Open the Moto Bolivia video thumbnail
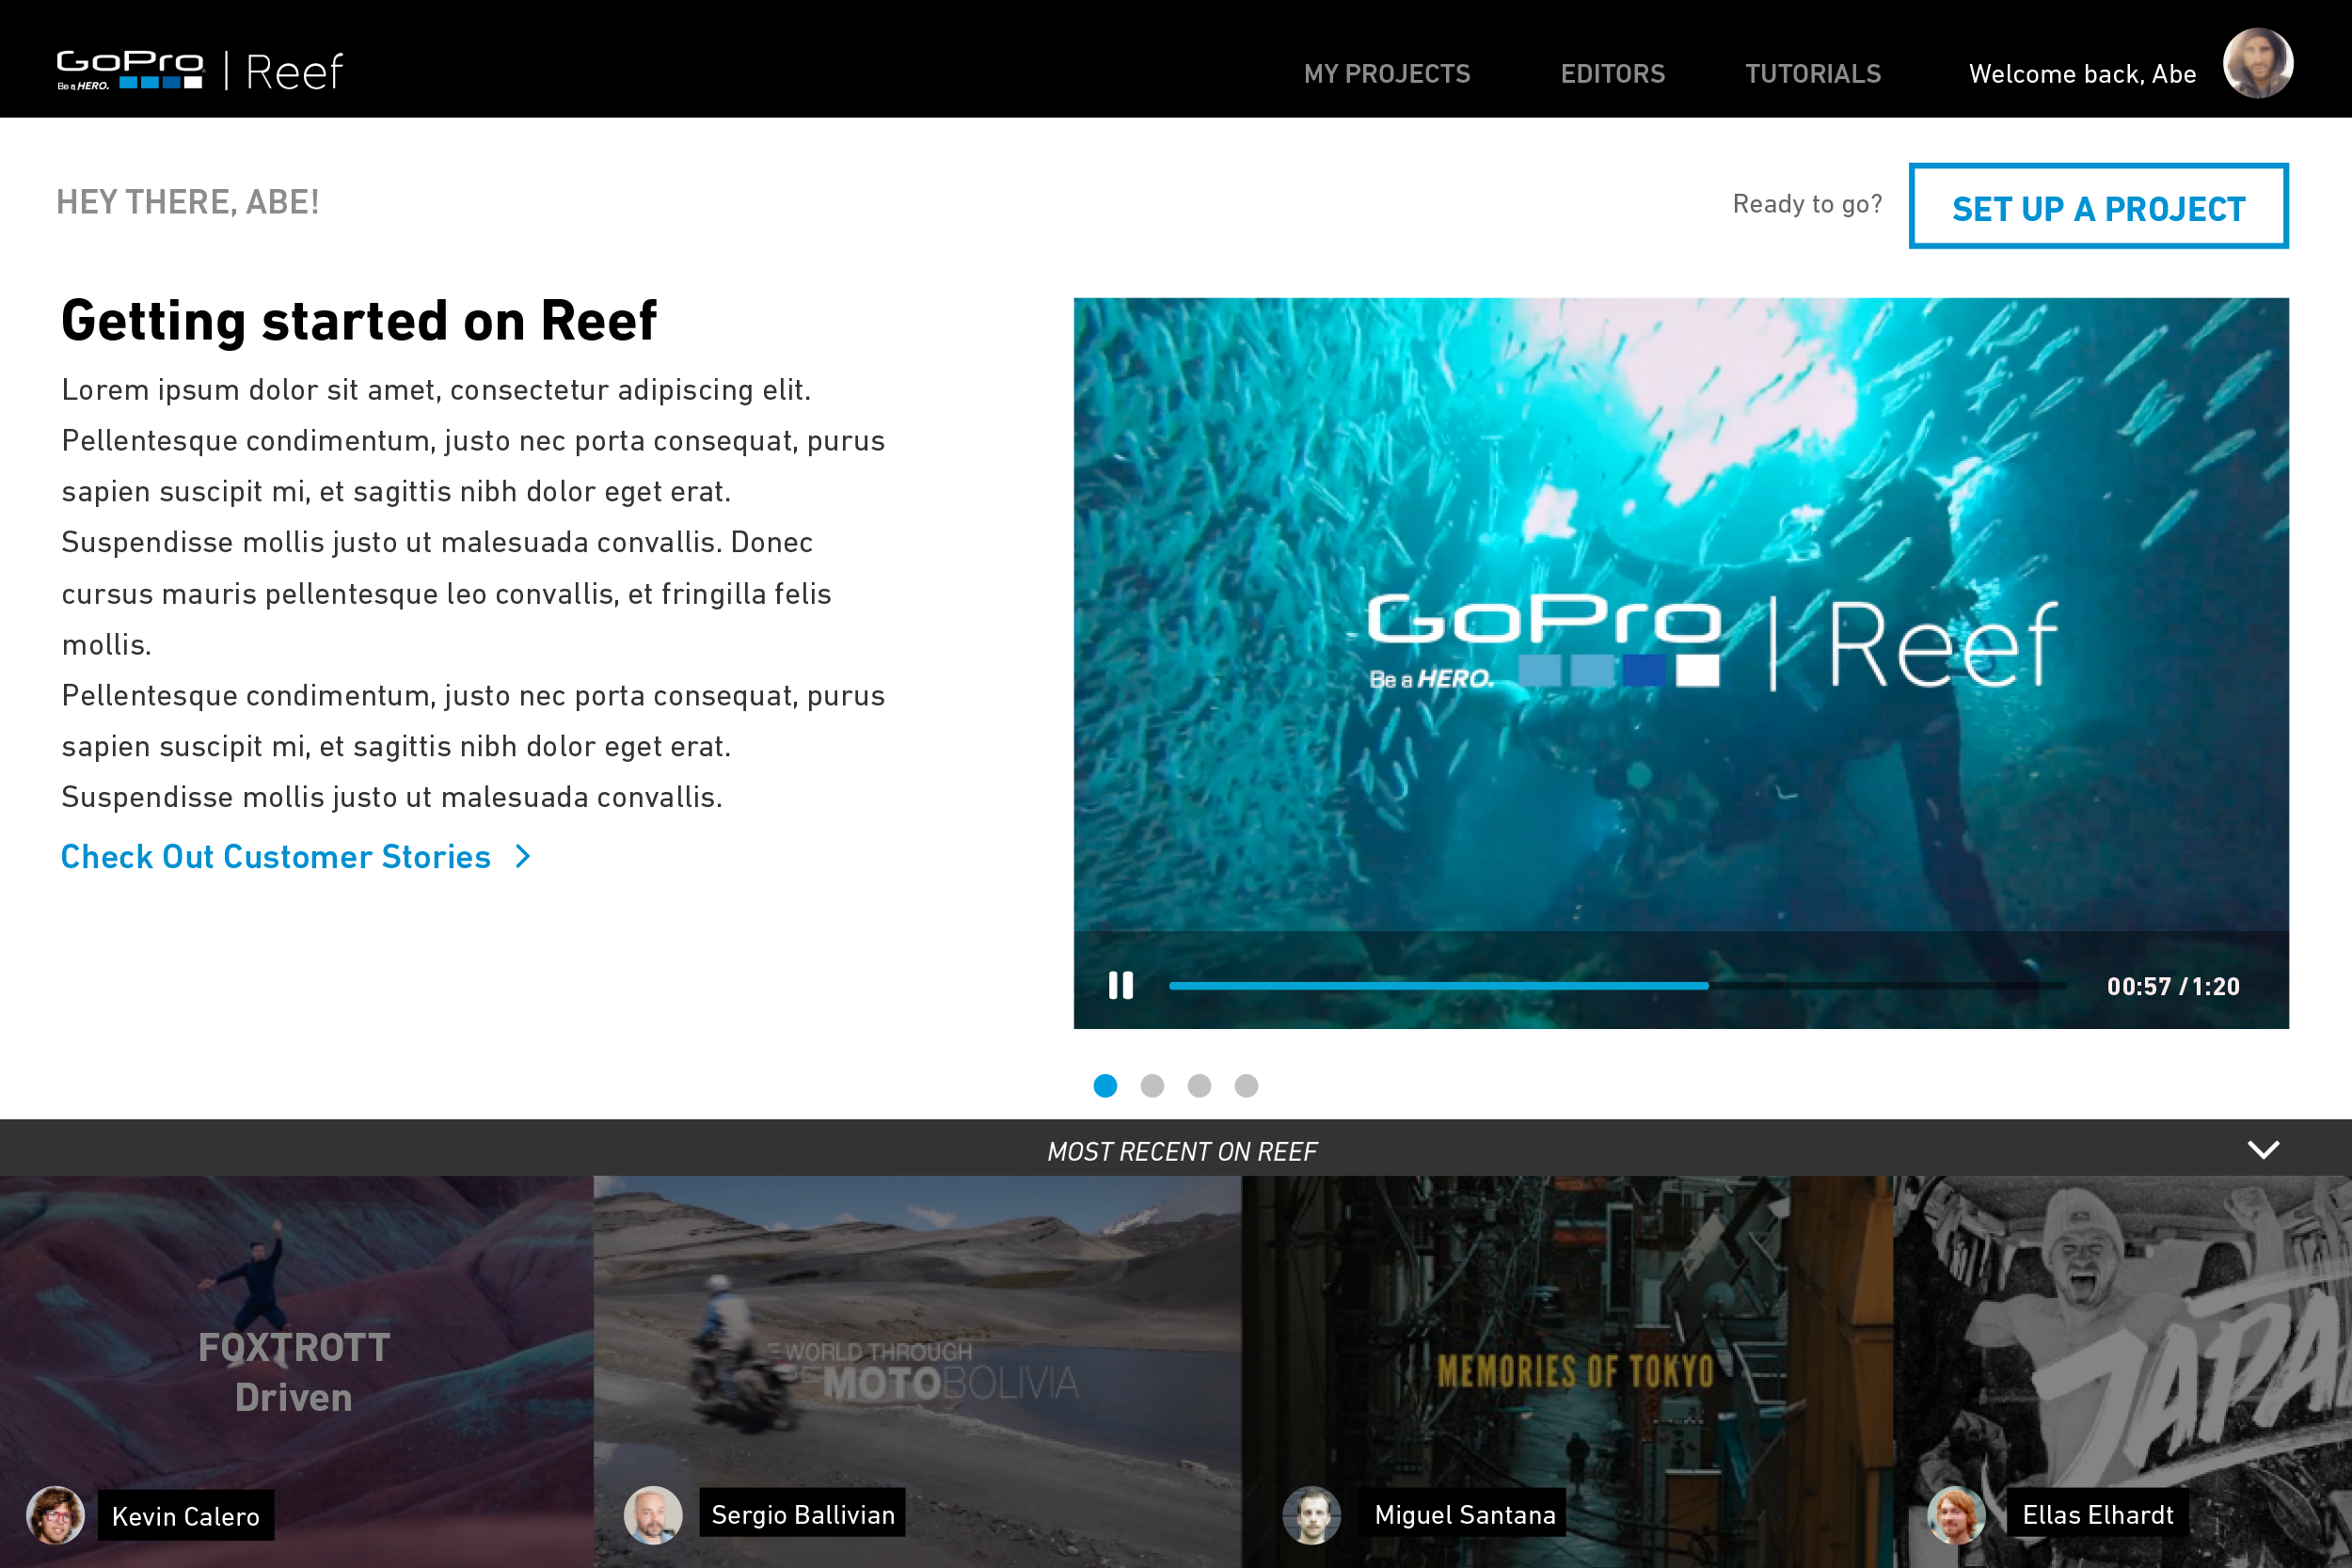This screenshot has width=2352, height=1568. pos(917,1371)
